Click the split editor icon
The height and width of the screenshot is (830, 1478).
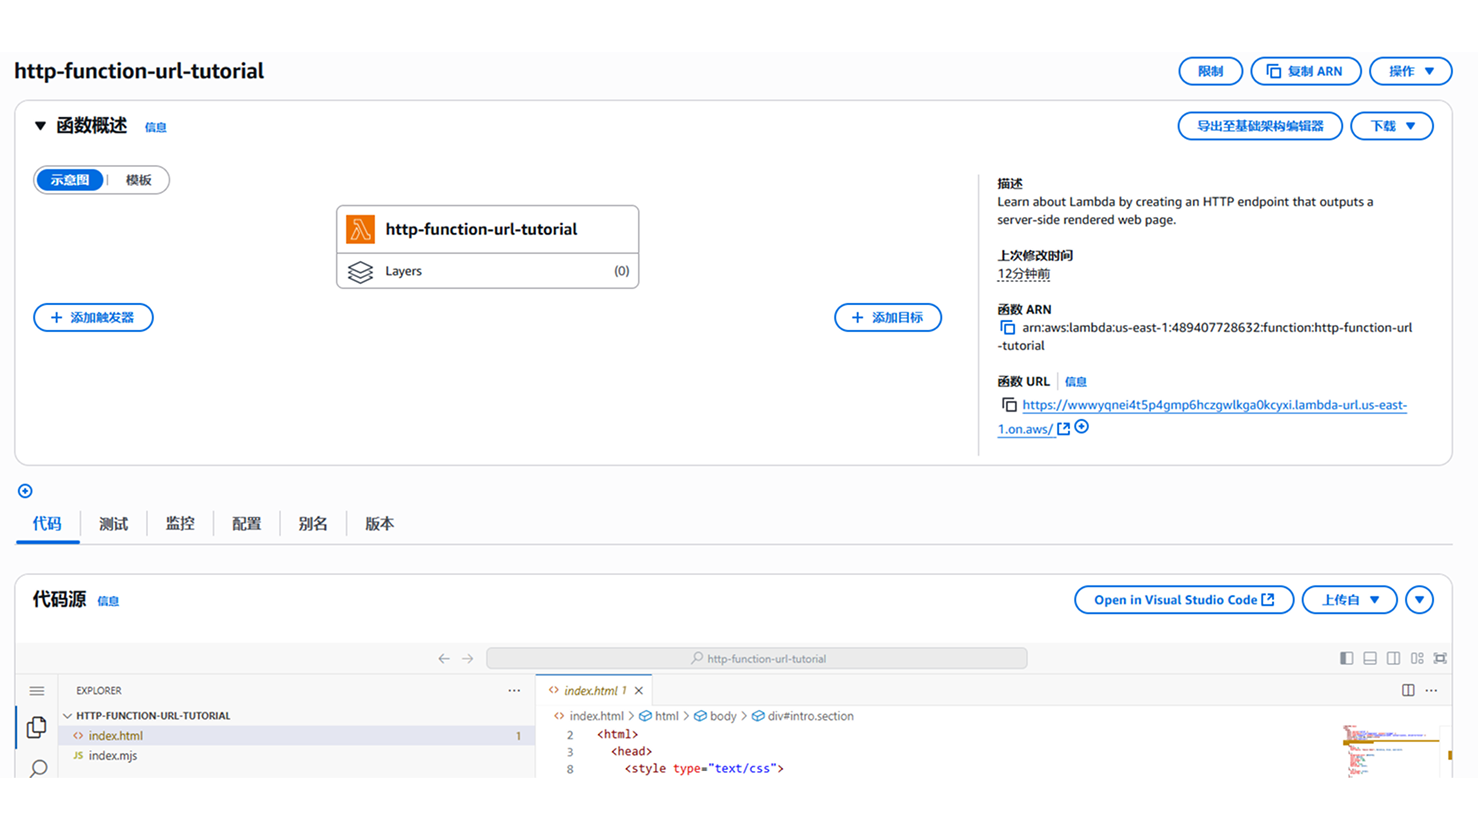click(x=1408, y=690)
